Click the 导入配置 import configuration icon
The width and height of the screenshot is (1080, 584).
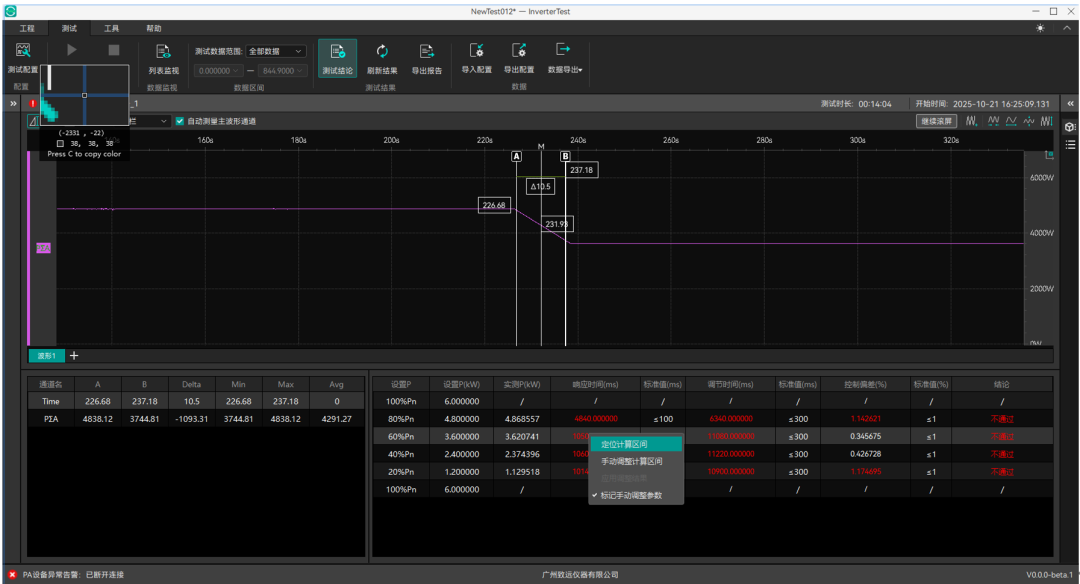477,50
